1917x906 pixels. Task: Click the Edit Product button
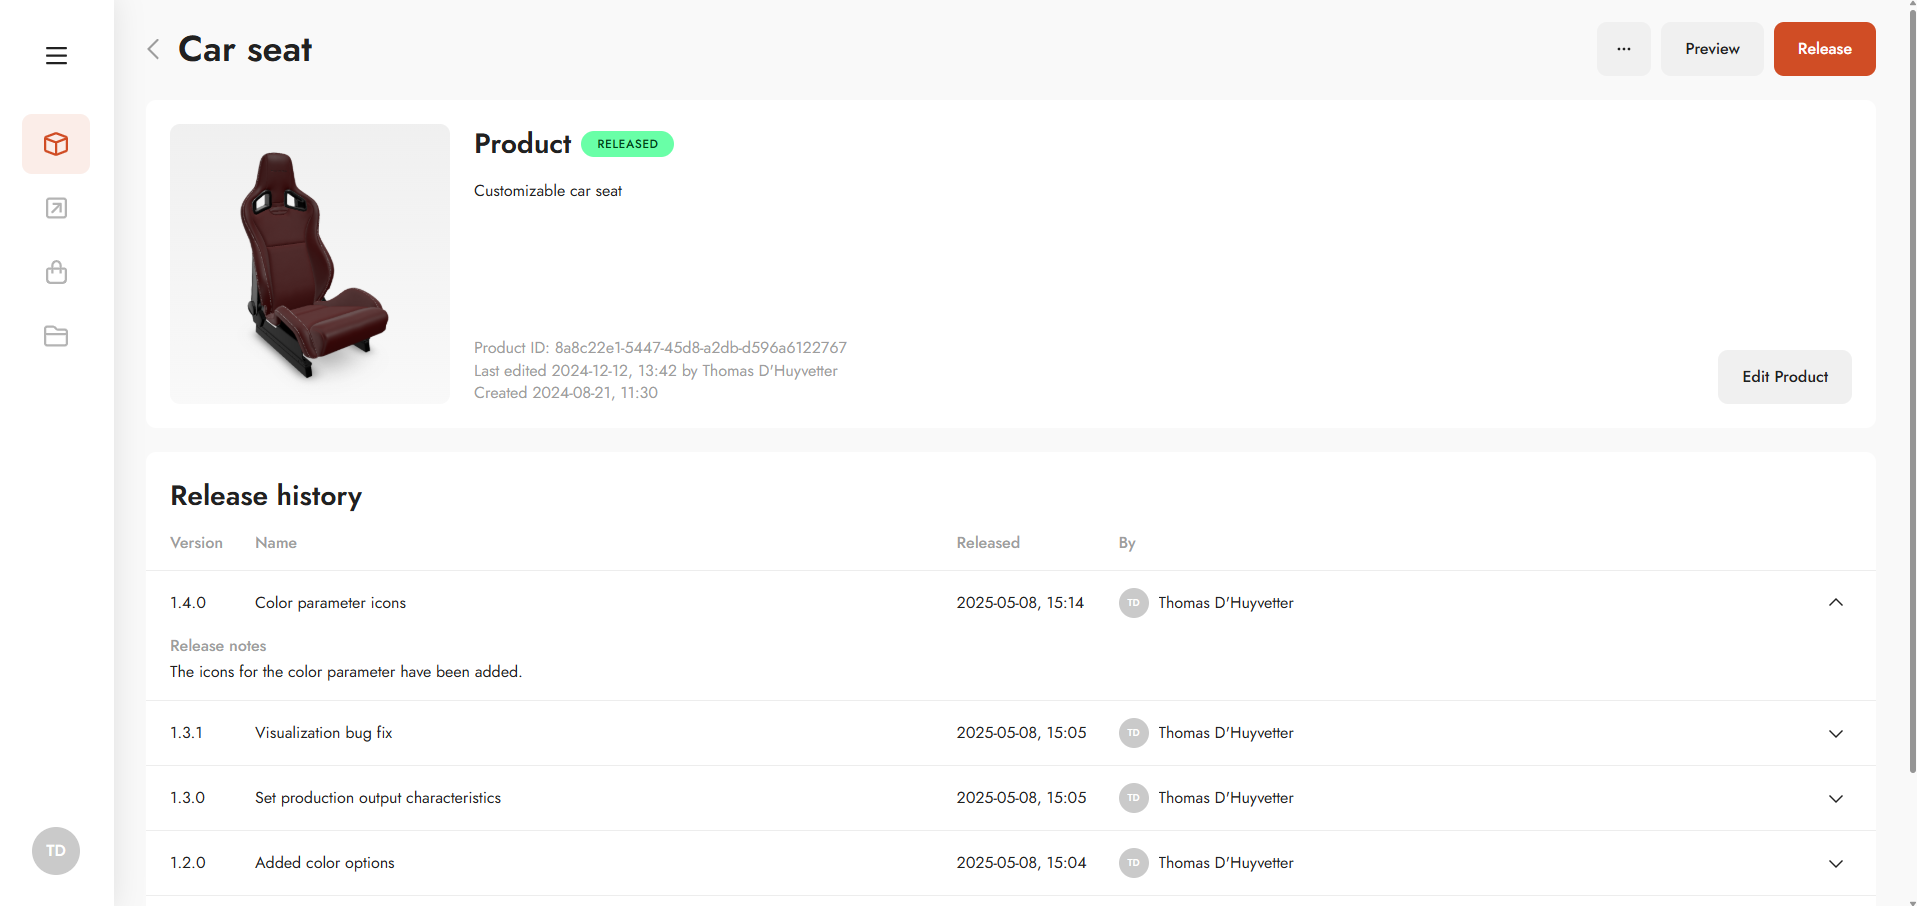1784,377
